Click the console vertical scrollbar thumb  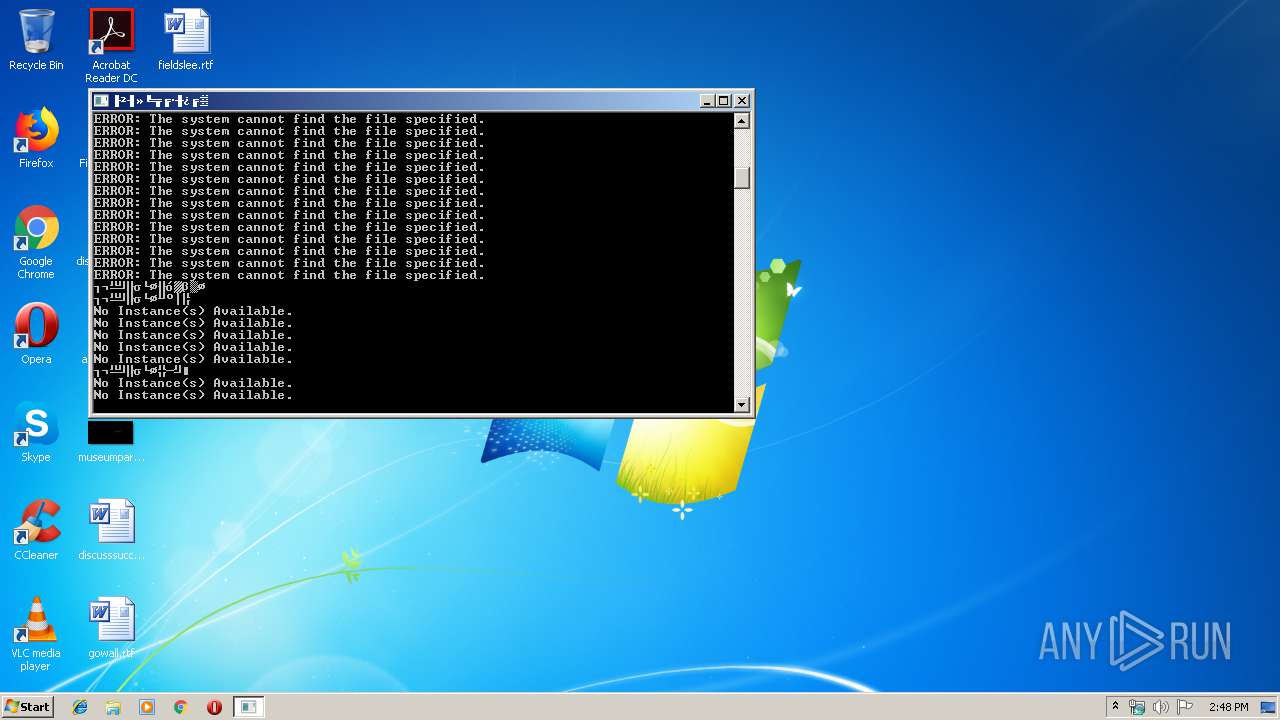tap(742, 178)
